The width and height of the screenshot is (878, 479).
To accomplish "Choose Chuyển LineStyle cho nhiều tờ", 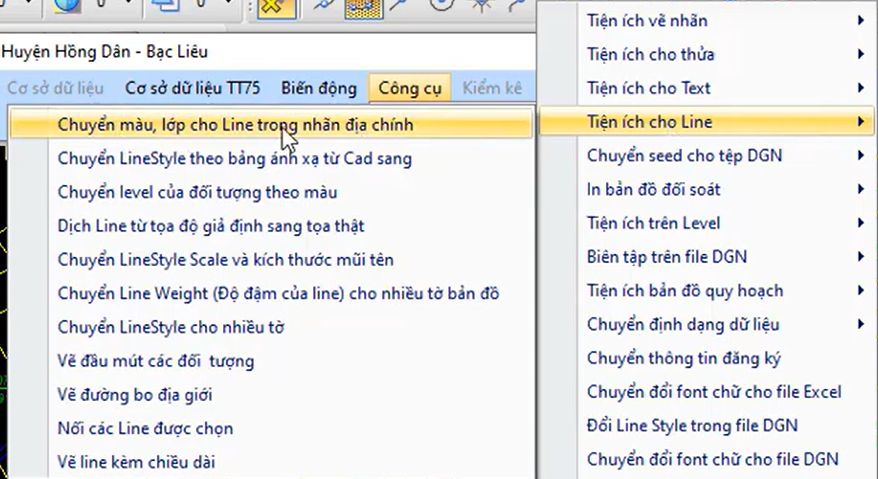I will (x=271, y=327).
